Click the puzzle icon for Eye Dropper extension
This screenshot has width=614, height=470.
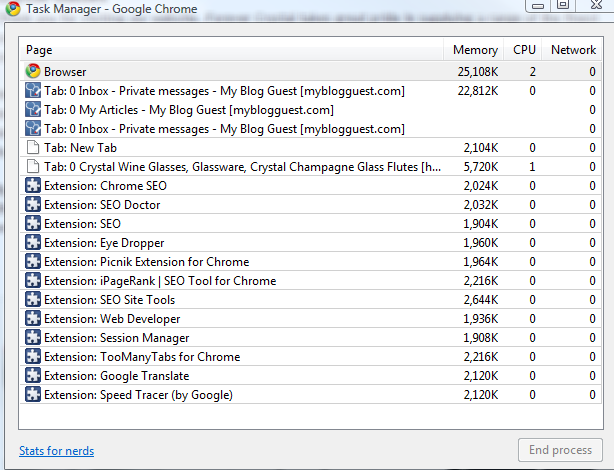point(33,242)
